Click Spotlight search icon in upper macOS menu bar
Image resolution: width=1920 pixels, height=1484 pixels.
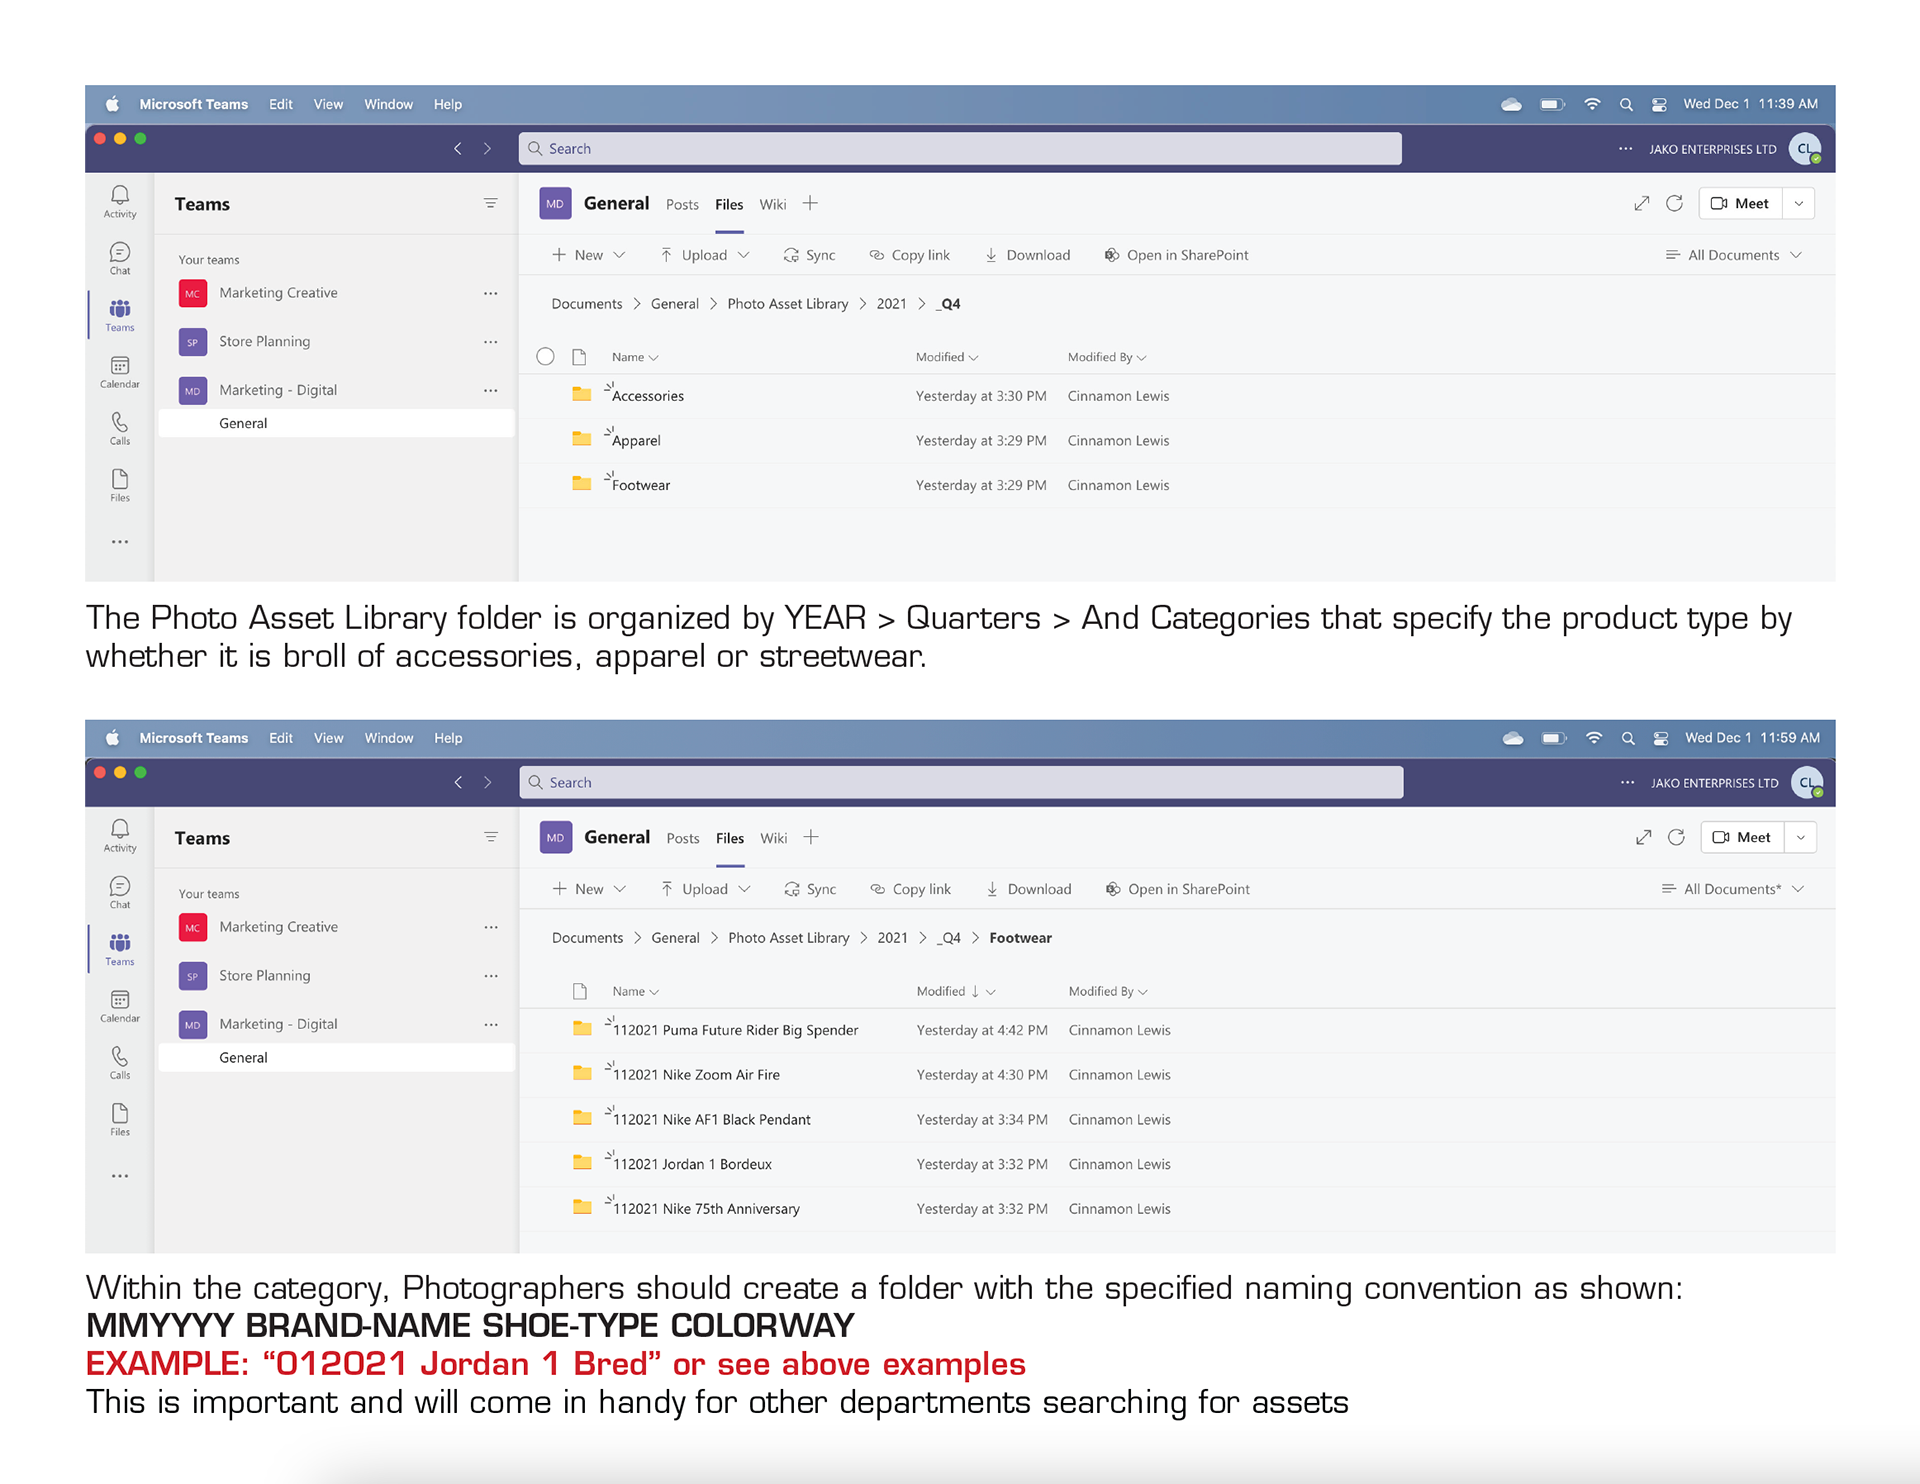(1626, 104)
